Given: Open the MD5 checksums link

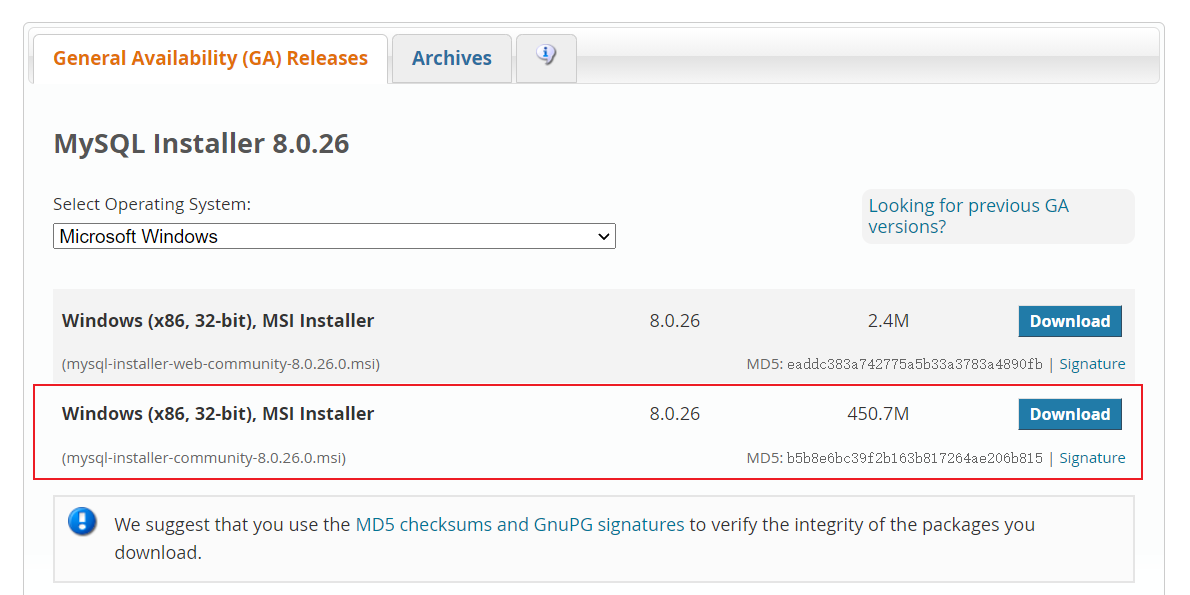Looking at the screenshot, I should click(x=421, y=524).
